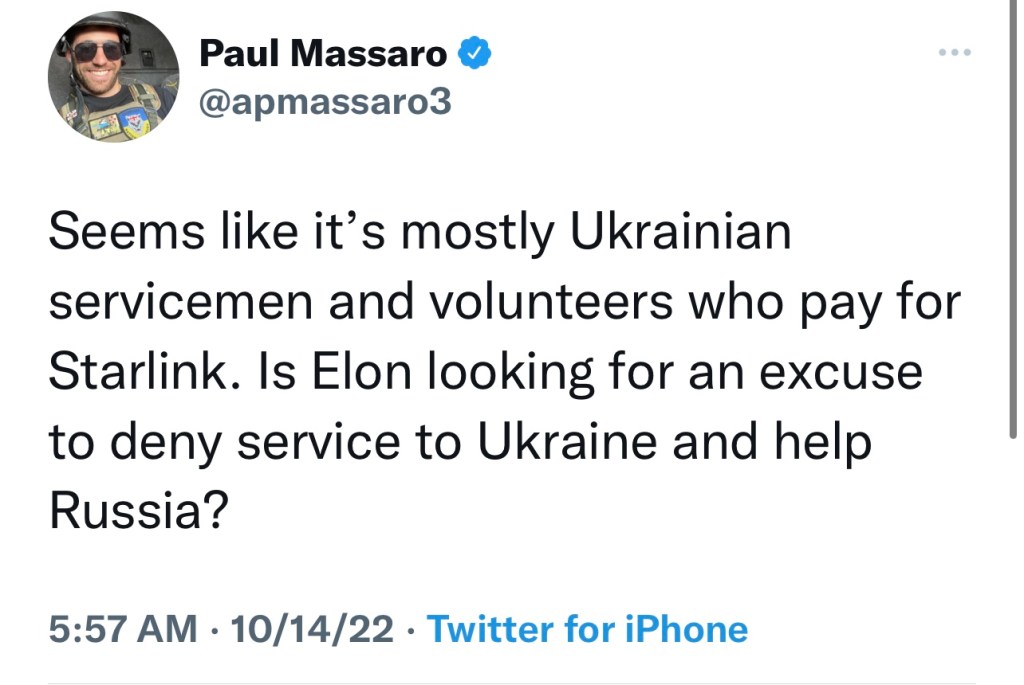Click the 5:57 AM timestamp
1024x685 pixels.
122,629
